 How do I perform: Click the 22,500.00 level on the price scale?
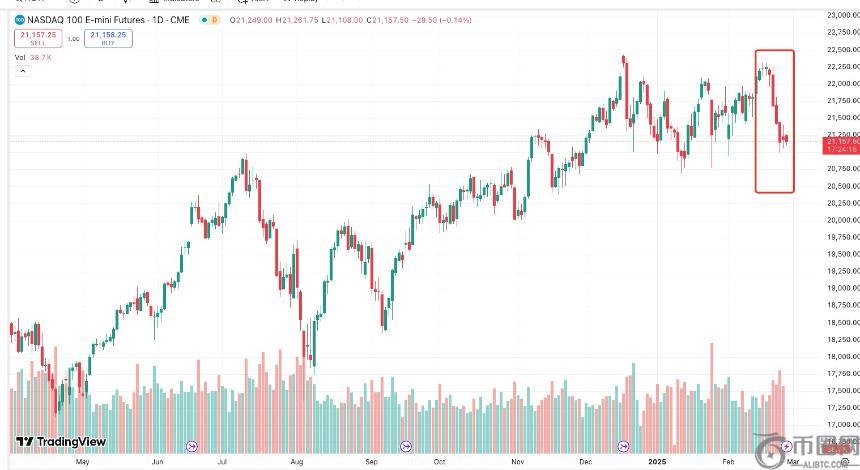coord(839,49)
